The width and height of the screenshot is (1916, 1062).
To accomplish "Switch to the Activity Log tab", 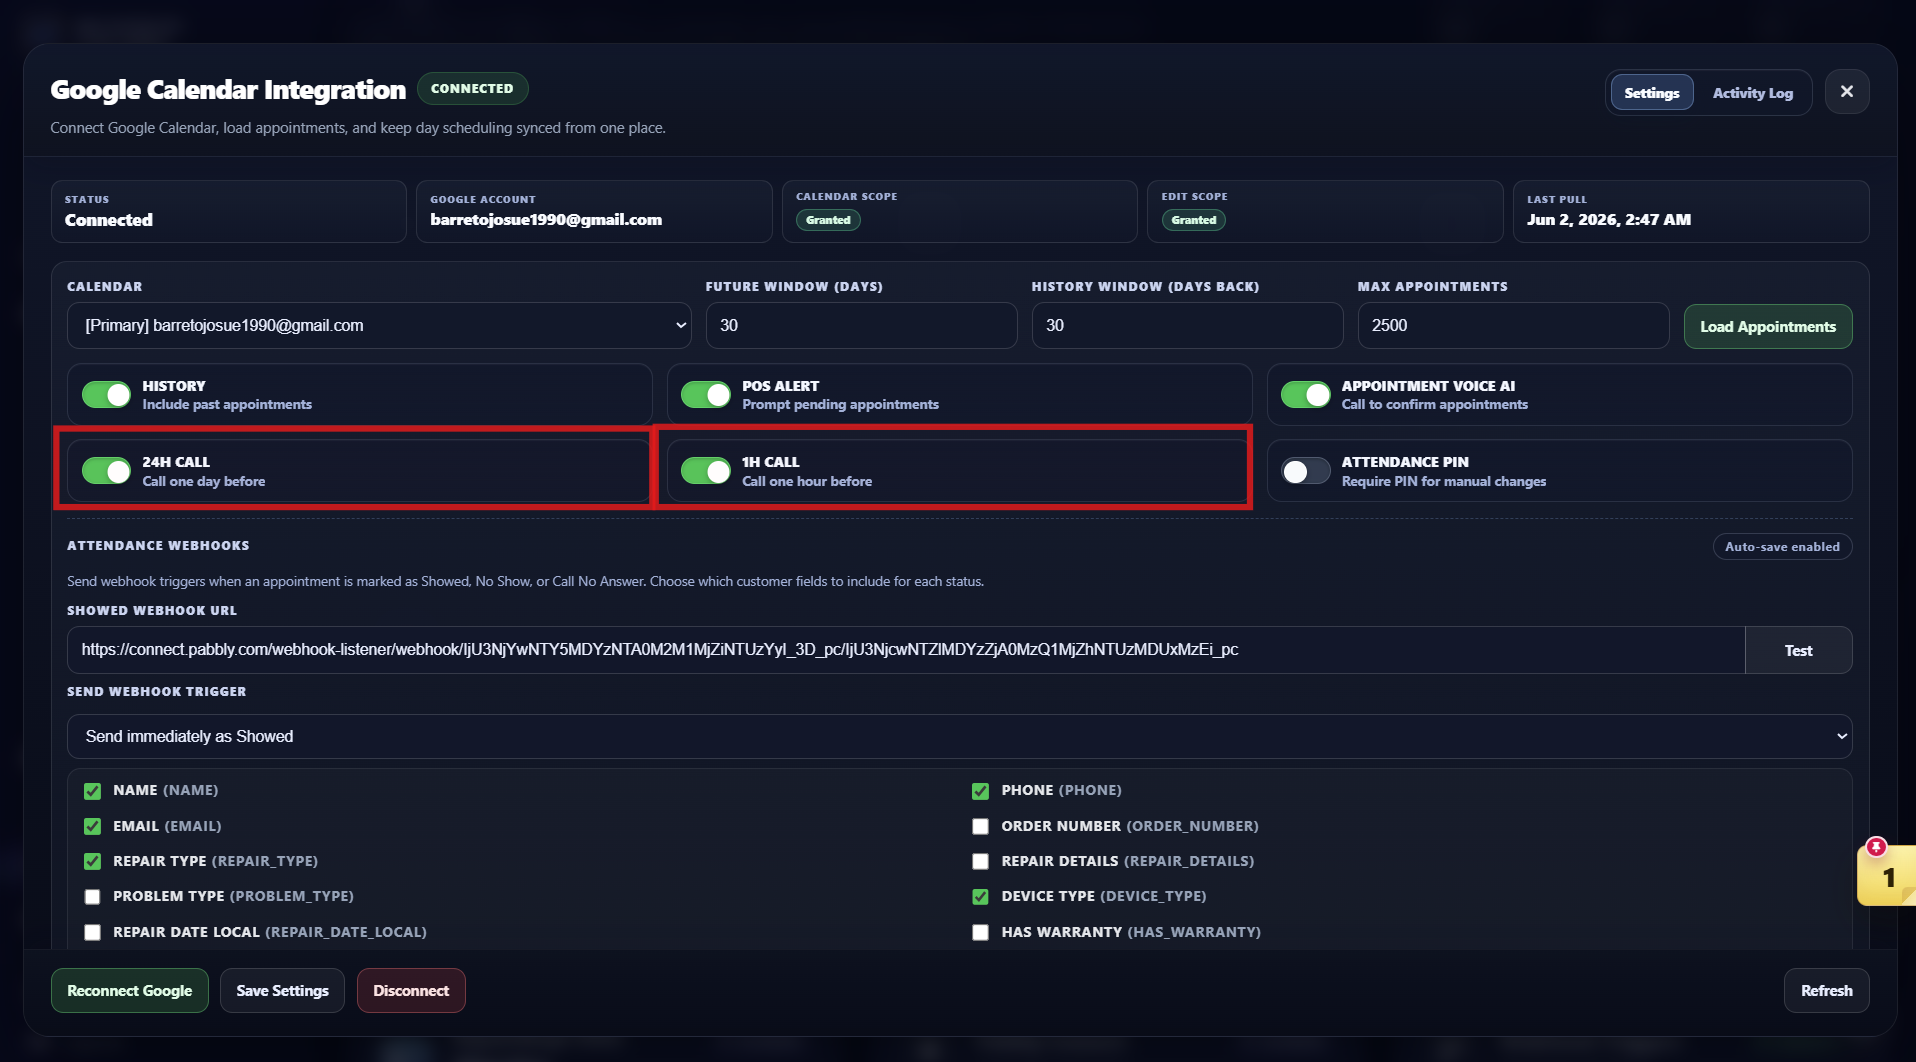I will coord(1752,93).
